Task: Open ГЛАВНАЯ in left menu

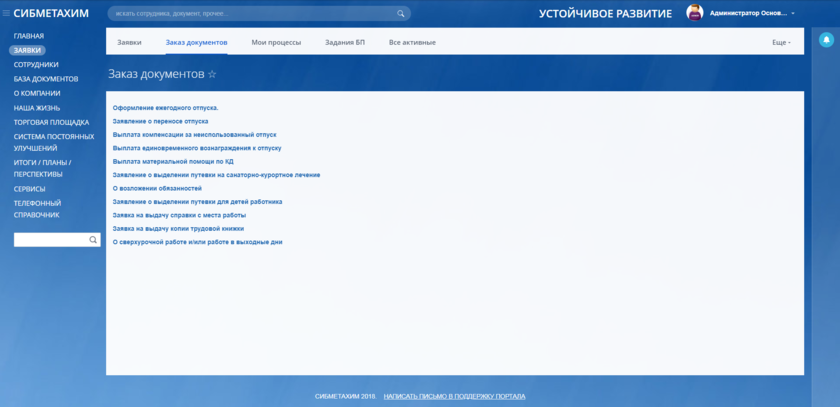Action: click(x=29, y=36)
